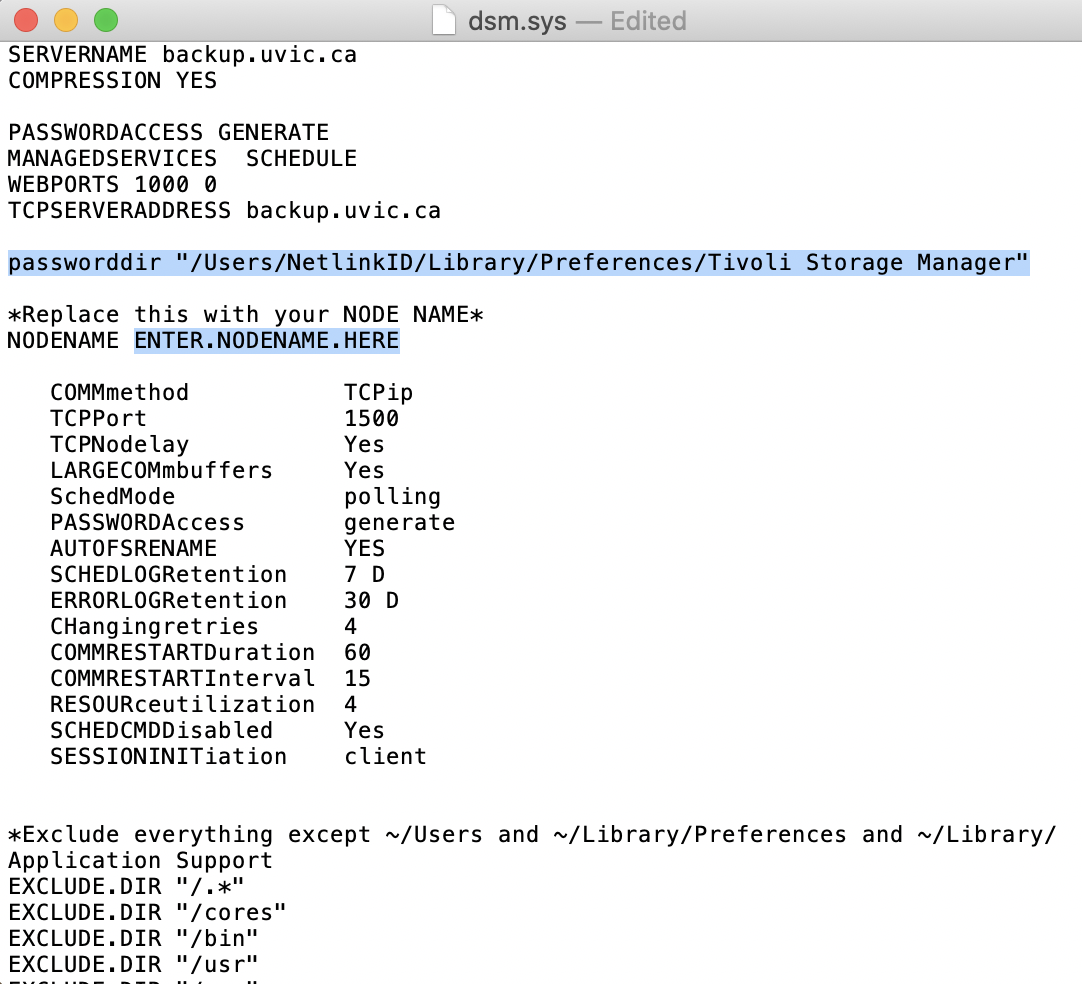Click the EXCLUDE.DIR "/bin" line
This screenshot has height=984, width=1082.
pos(133,939)
